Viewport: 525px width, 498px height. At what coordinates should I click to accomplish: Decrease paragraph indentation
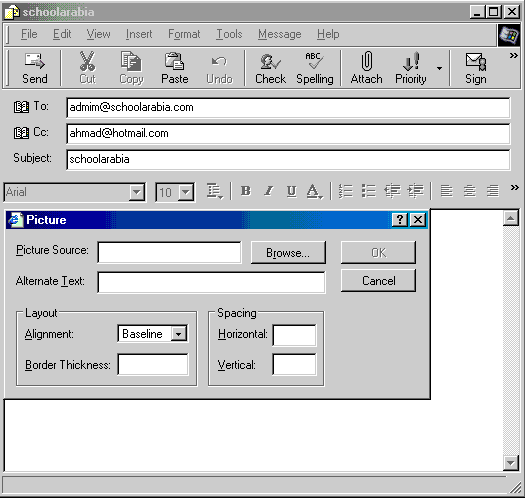point(392,192)
